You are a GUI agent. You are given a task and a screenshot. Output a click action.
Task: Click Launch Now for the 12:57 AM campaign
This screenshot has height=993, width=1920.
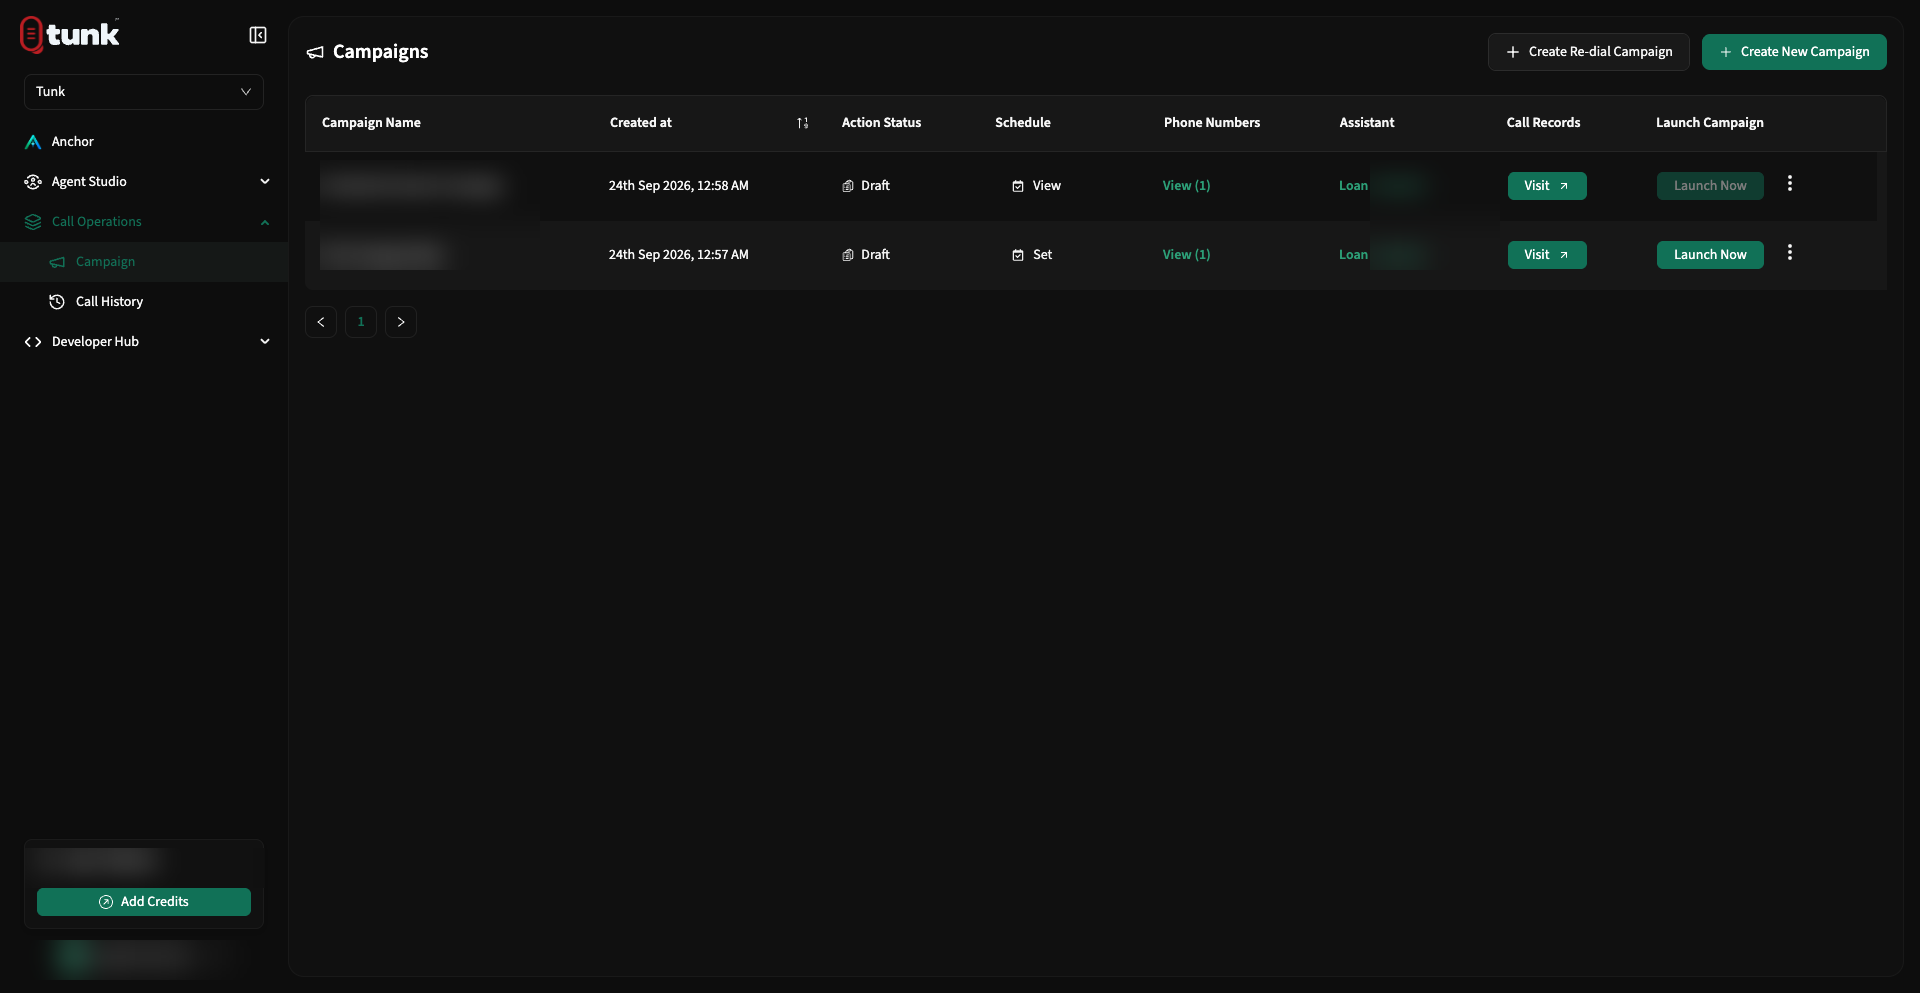pos(1710,255)
